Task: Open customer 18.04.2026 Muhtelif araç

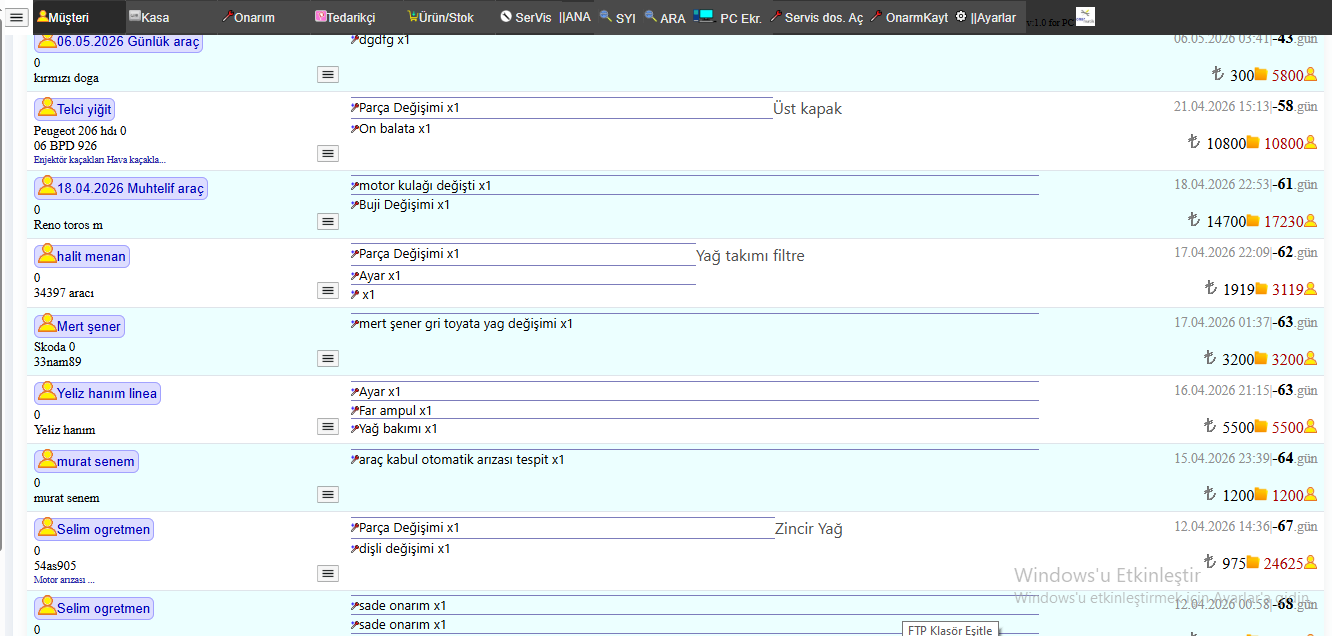Action: (120, 188)
